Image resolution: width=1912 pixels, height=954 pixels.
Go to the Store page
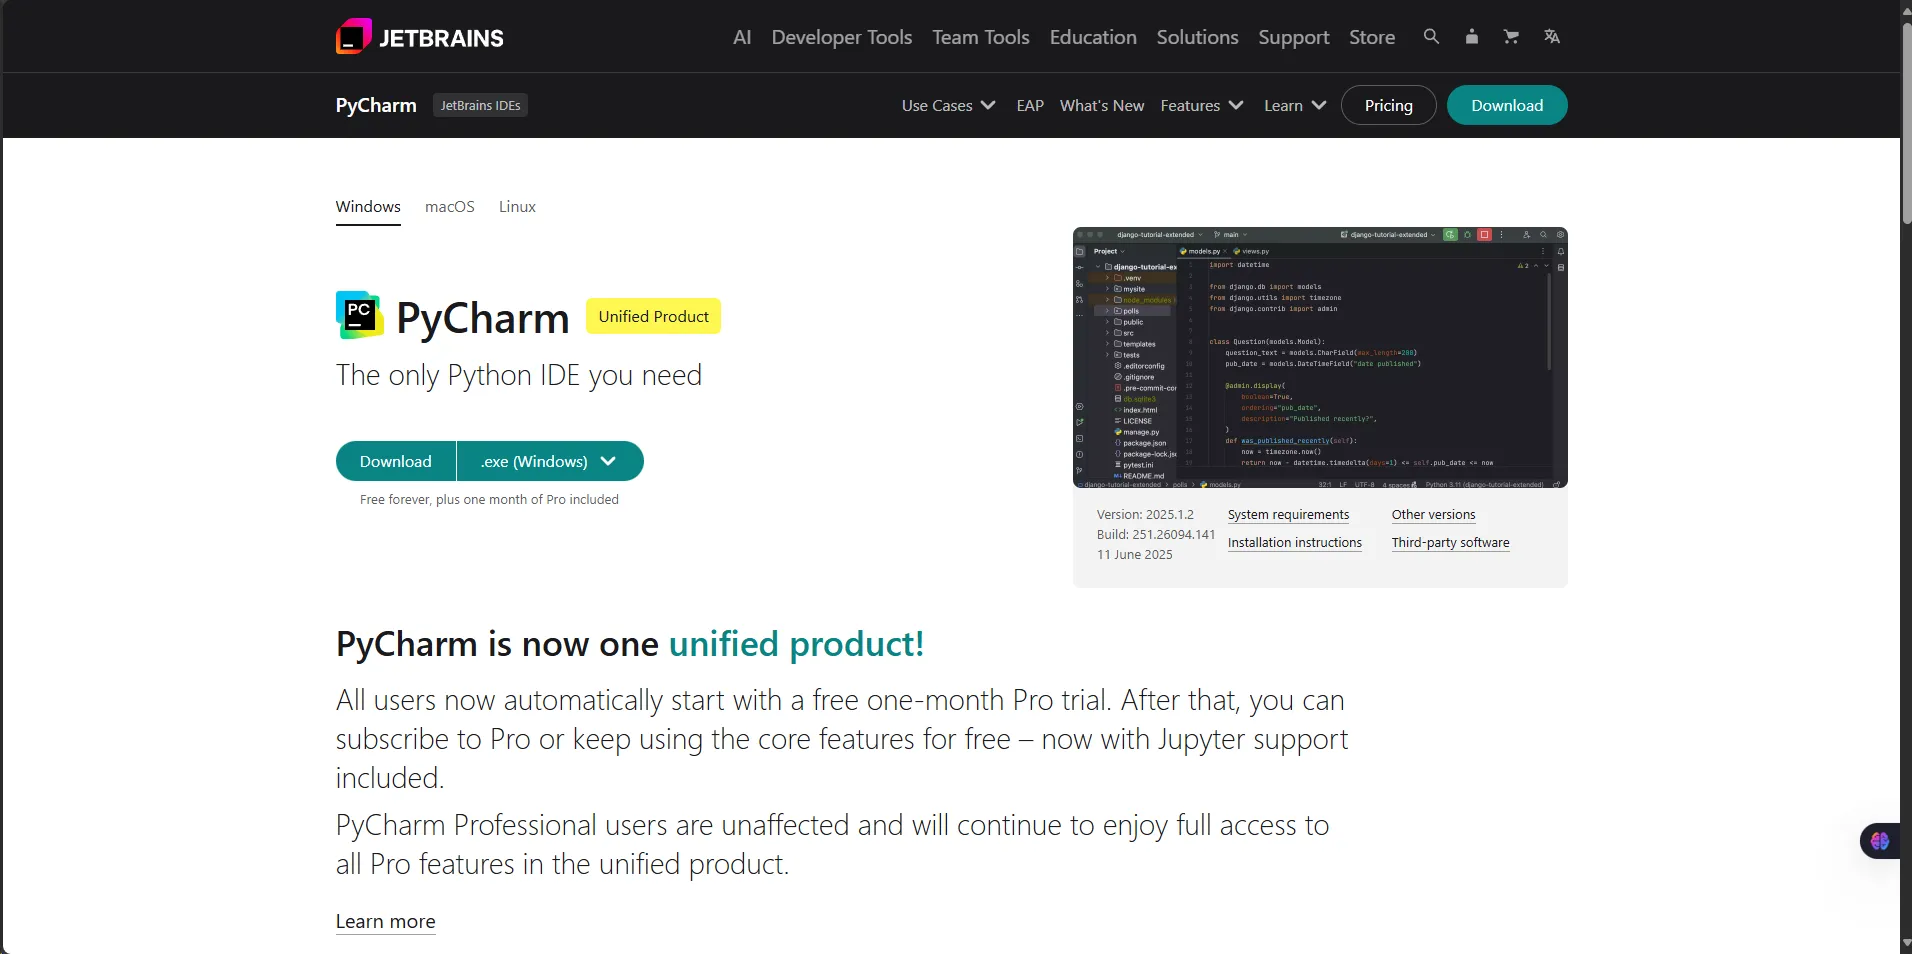(x=1372, y=37)
